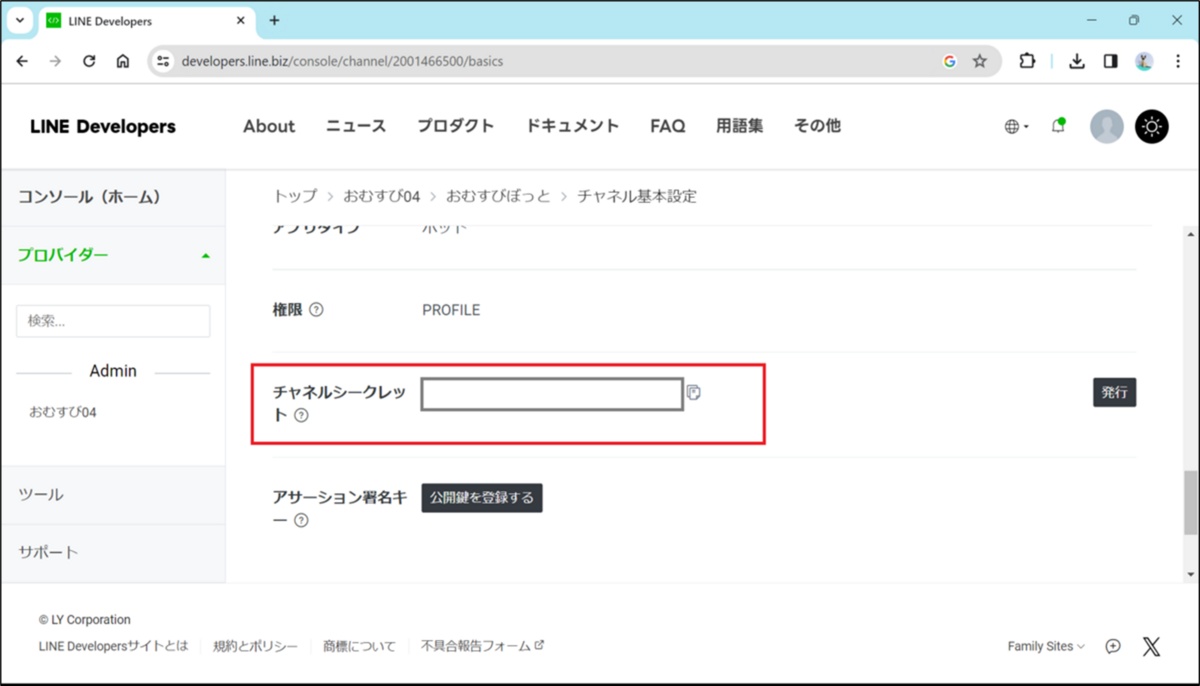Open the FAQ page
This screenshot has height=686, width=1200.
click(x=667, y=126)
